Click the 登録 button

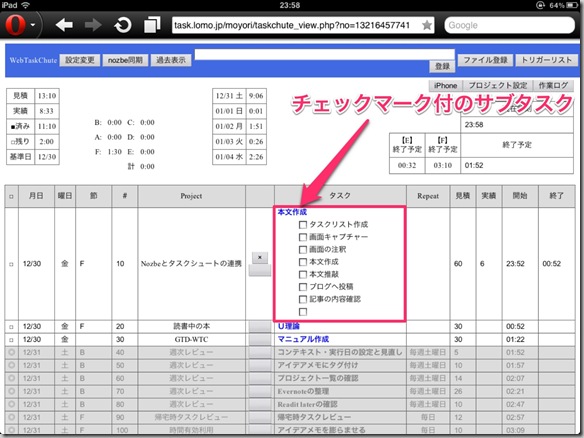442,66
